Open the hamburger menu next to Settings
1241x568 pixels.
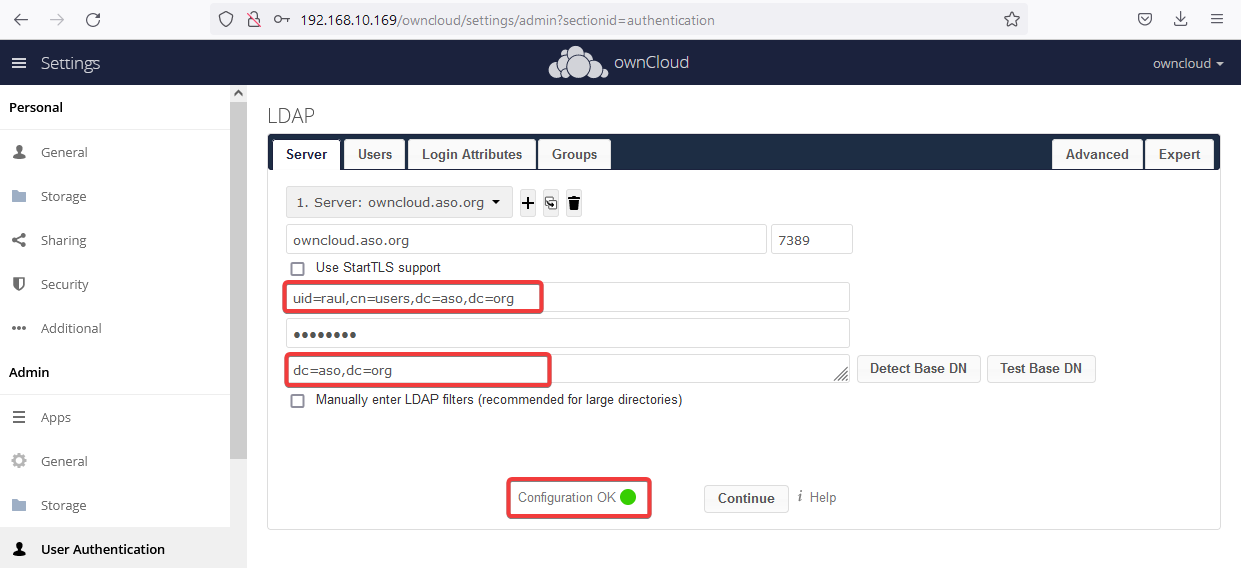click(18, 63)
